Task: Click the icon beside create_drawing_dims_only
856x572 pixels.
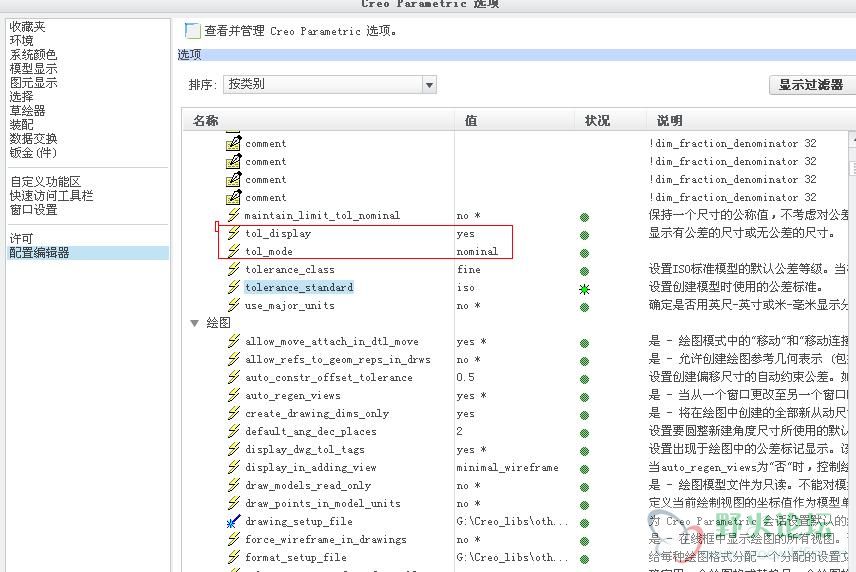Action: tap(234, 413)
